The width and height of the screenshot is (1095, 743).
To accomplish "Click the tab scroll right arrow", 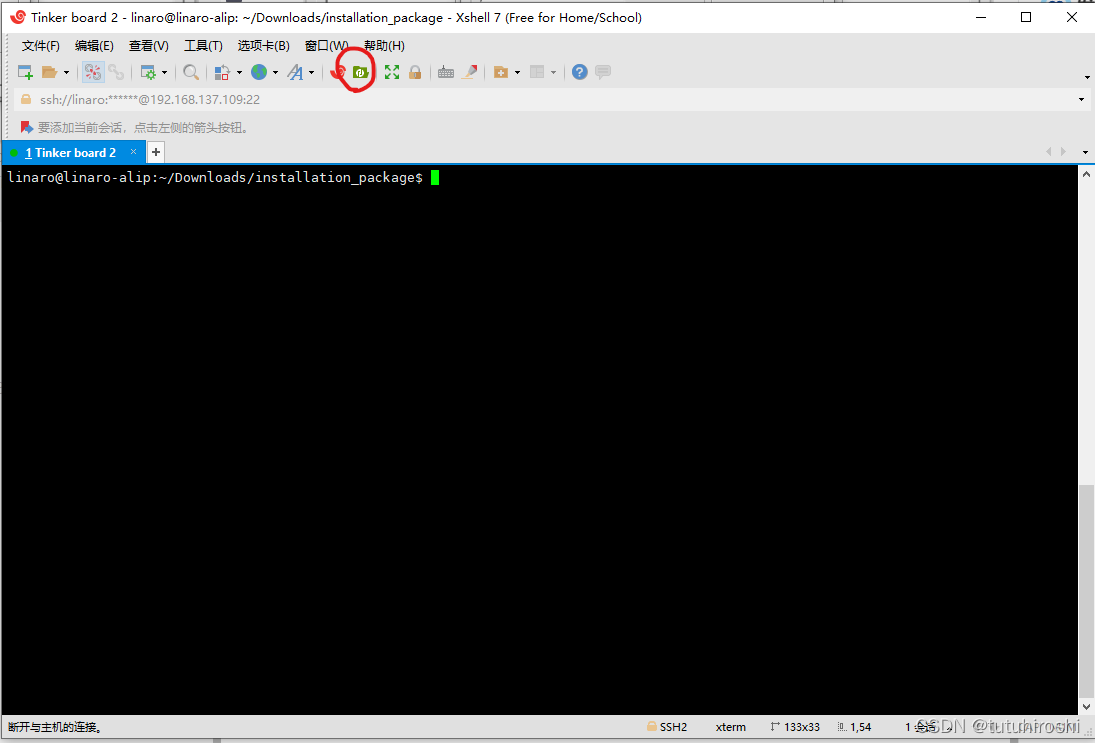I will pos(1064,152).
